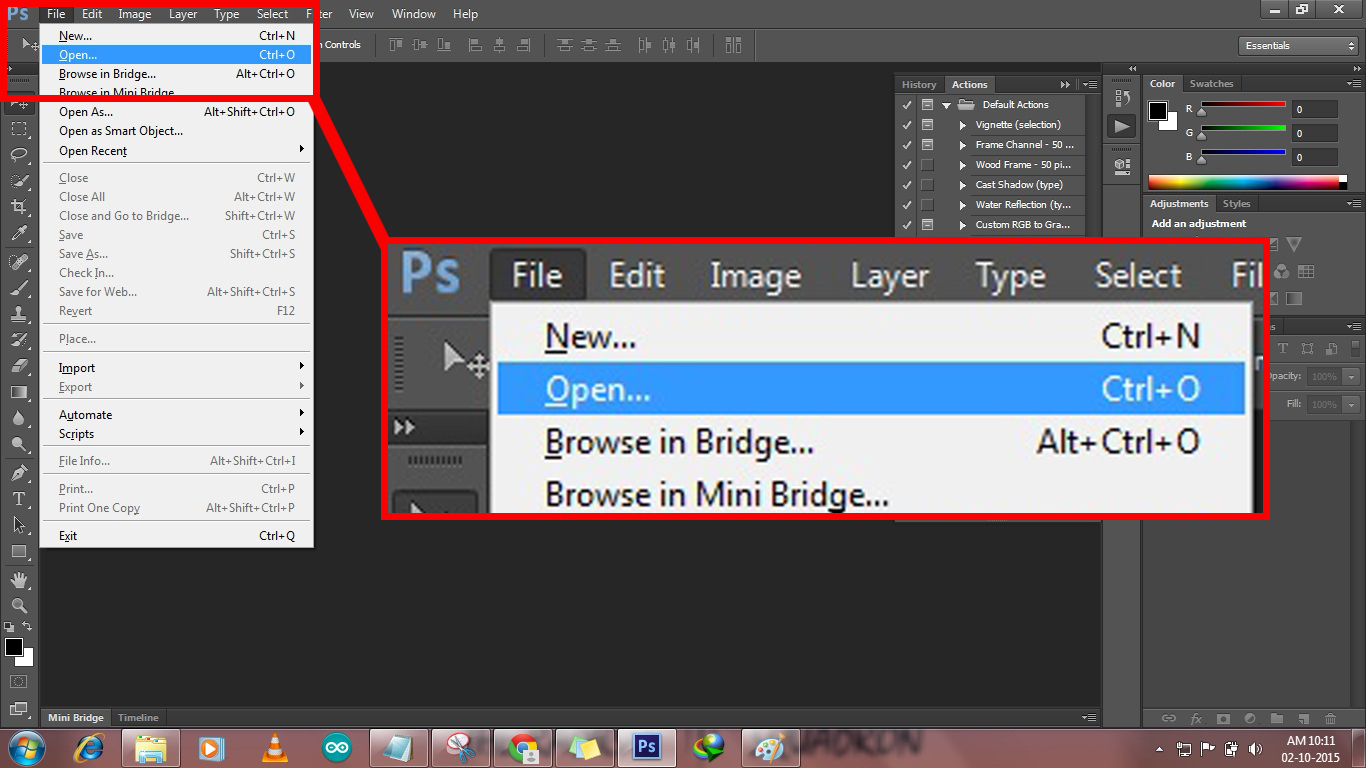This screenshot has height=768, width=1366.
Task: Select the Quick Selection tool
Action: 19,181
